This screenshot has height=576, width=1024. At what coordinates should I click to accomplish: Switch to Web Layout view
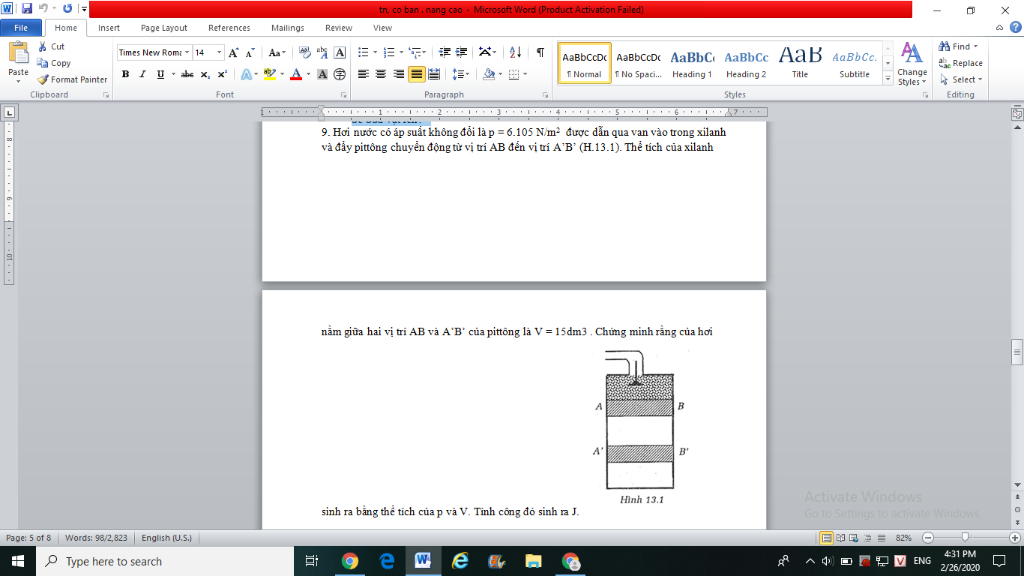pos(854,538)
